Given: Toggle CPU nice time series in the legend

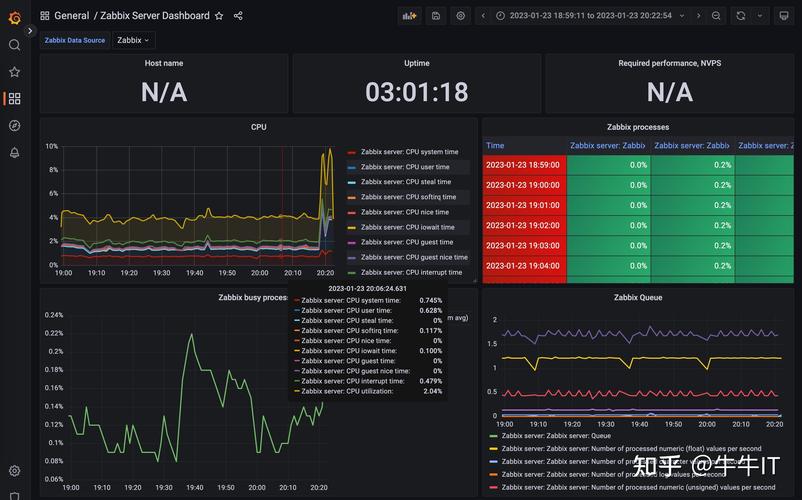Looking at the screenshot, I should (405, 212).
